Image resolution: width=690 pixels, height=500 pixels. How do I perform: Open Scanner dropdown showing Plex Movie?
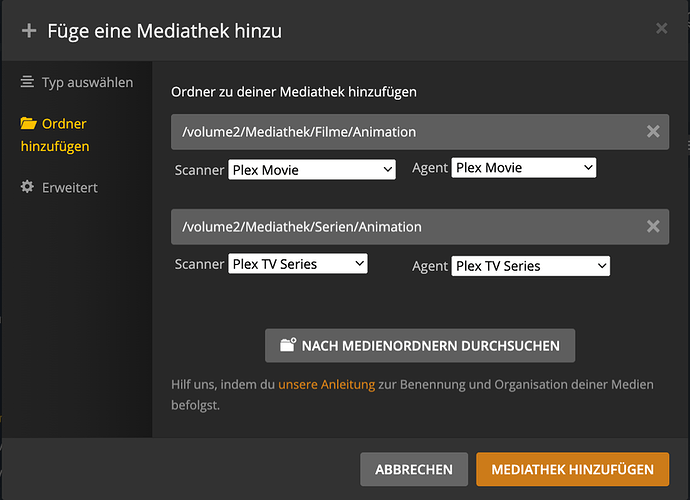point(312,170)
